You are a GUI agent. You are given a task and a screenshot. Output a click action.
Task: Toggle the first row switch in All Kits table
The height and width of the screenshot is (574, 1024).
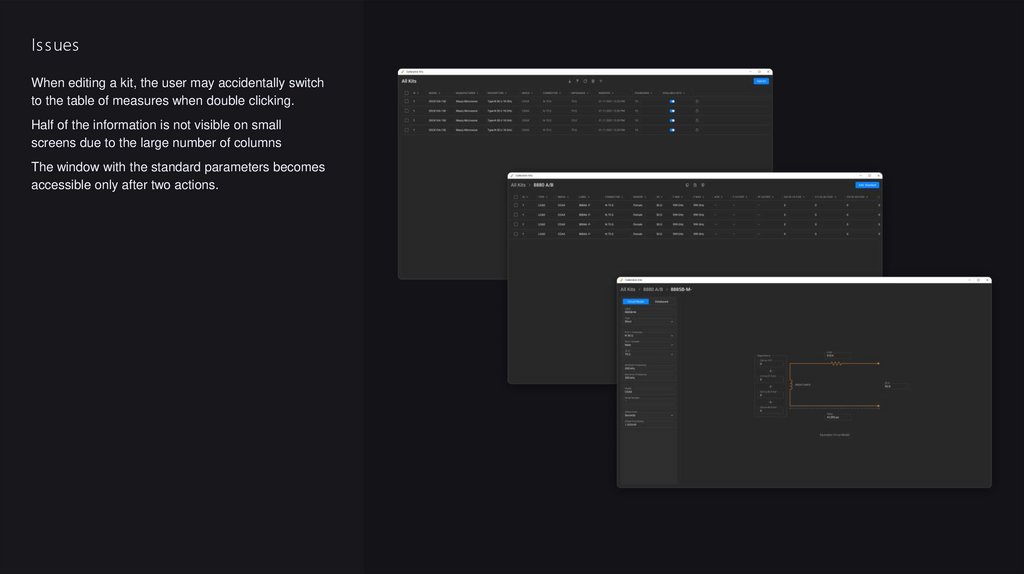click(x=672, y=101)
